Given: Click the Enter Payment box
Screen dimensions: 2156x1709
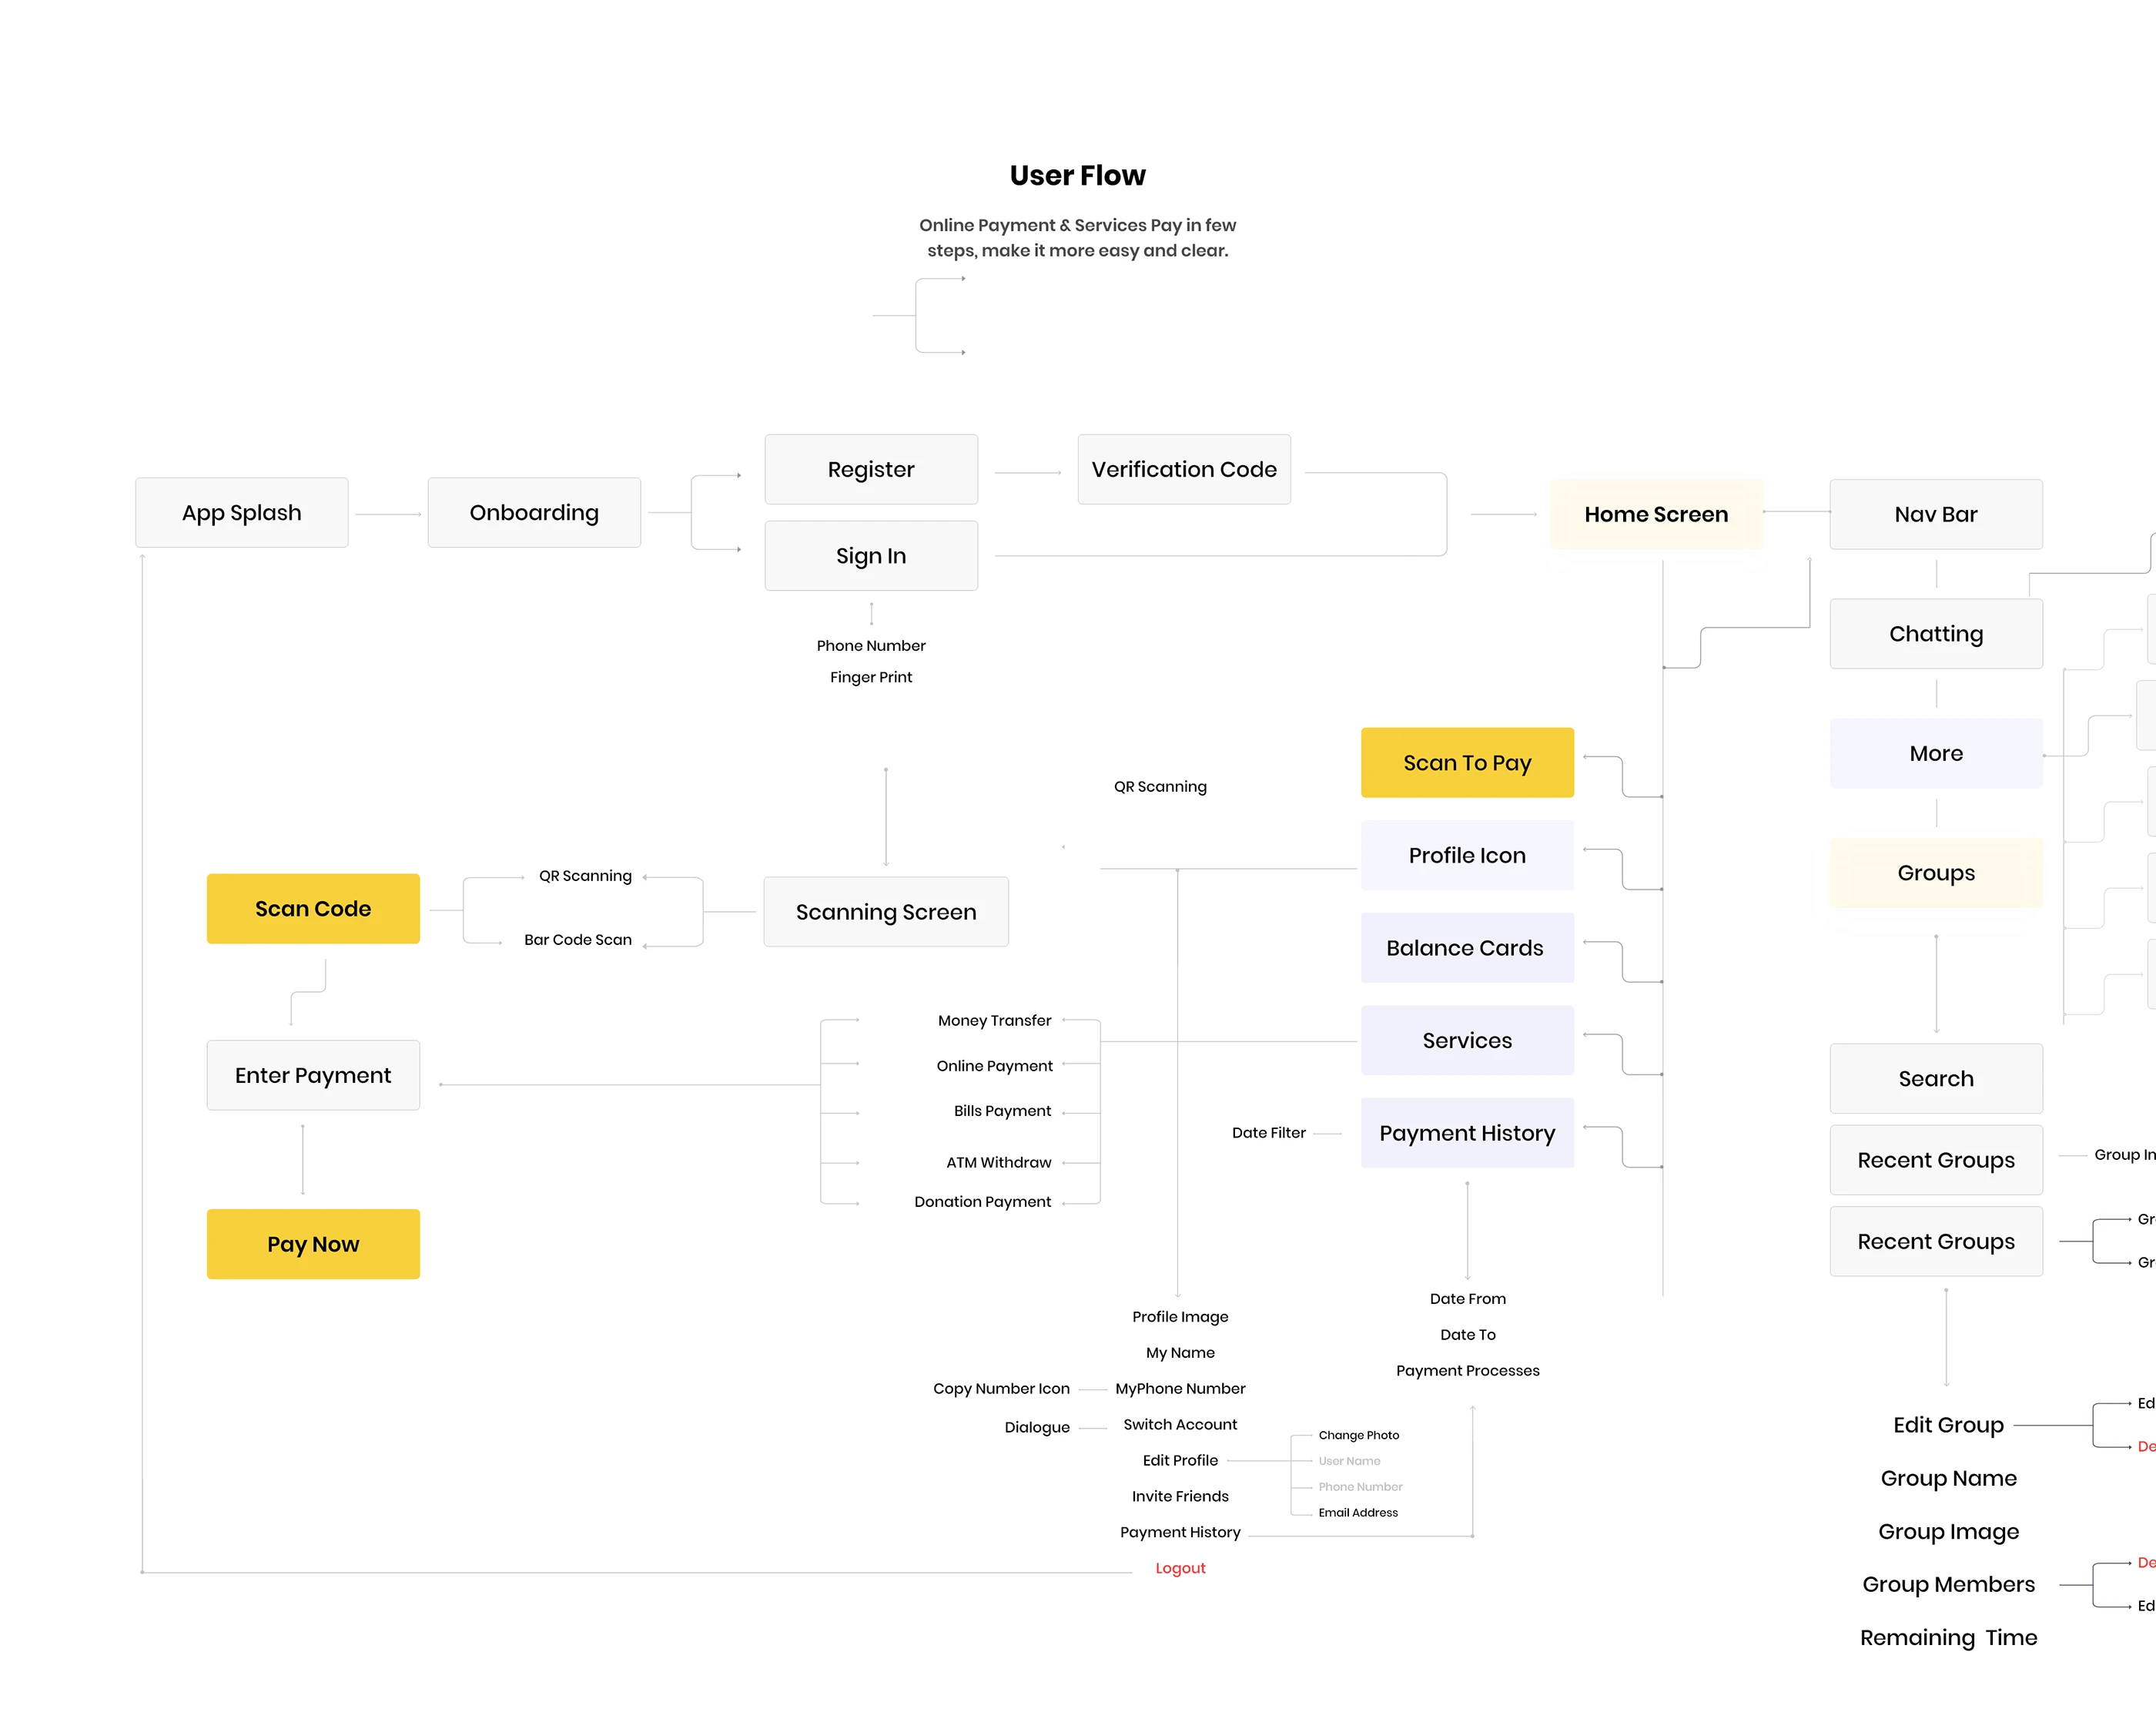Looking at the screenshot, I should pos(313,1076).
